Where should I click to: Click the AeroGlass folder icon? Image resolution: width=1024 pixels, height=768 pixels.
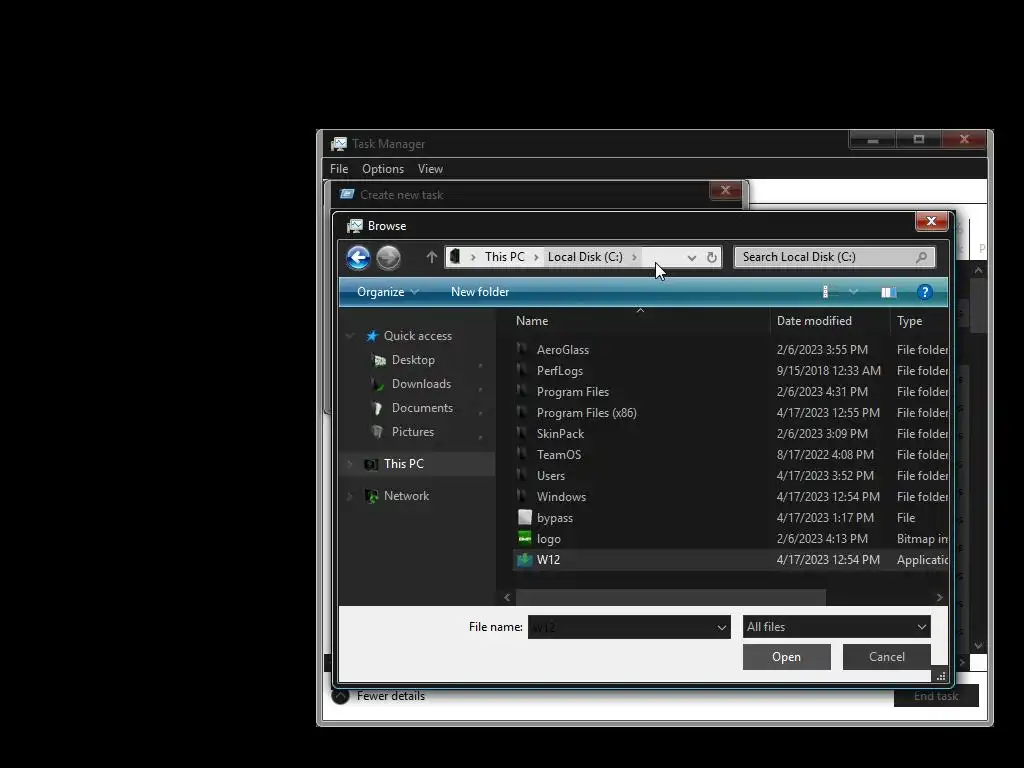tap(522, 349)
